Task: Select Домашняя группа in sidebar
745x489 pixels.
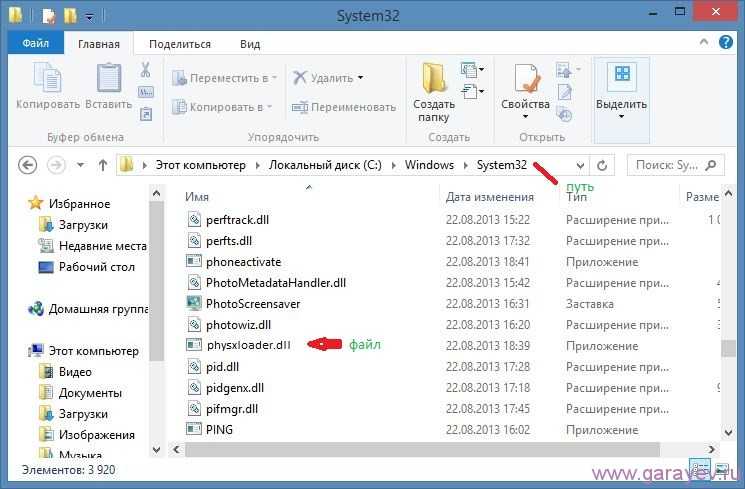Action: [x=98, y=309]
